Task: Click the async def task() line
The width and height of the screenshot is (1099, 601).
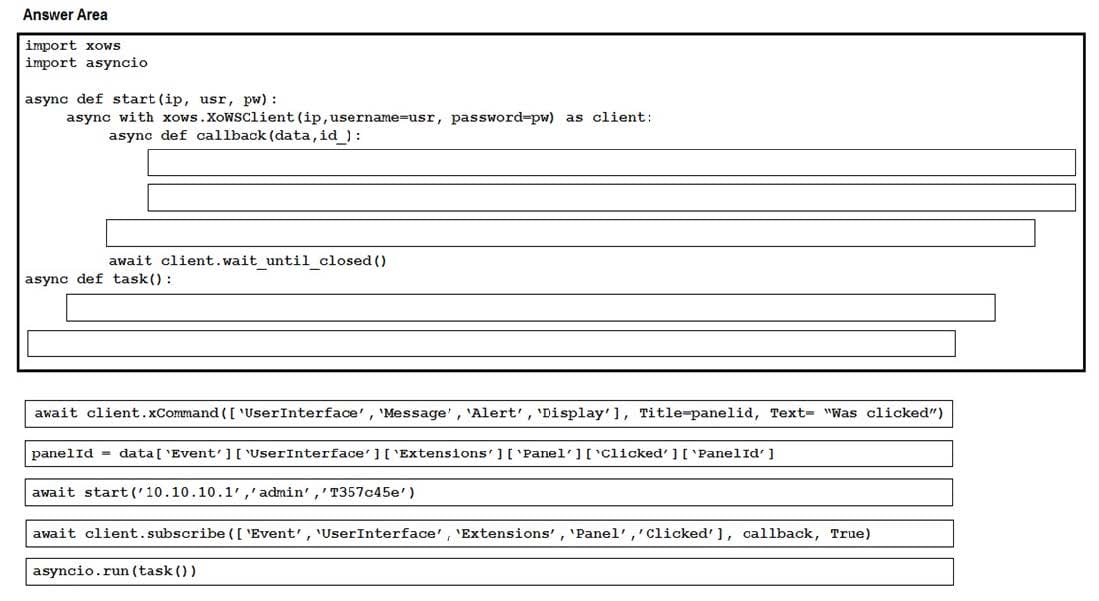Action: (x=98, y=279)
